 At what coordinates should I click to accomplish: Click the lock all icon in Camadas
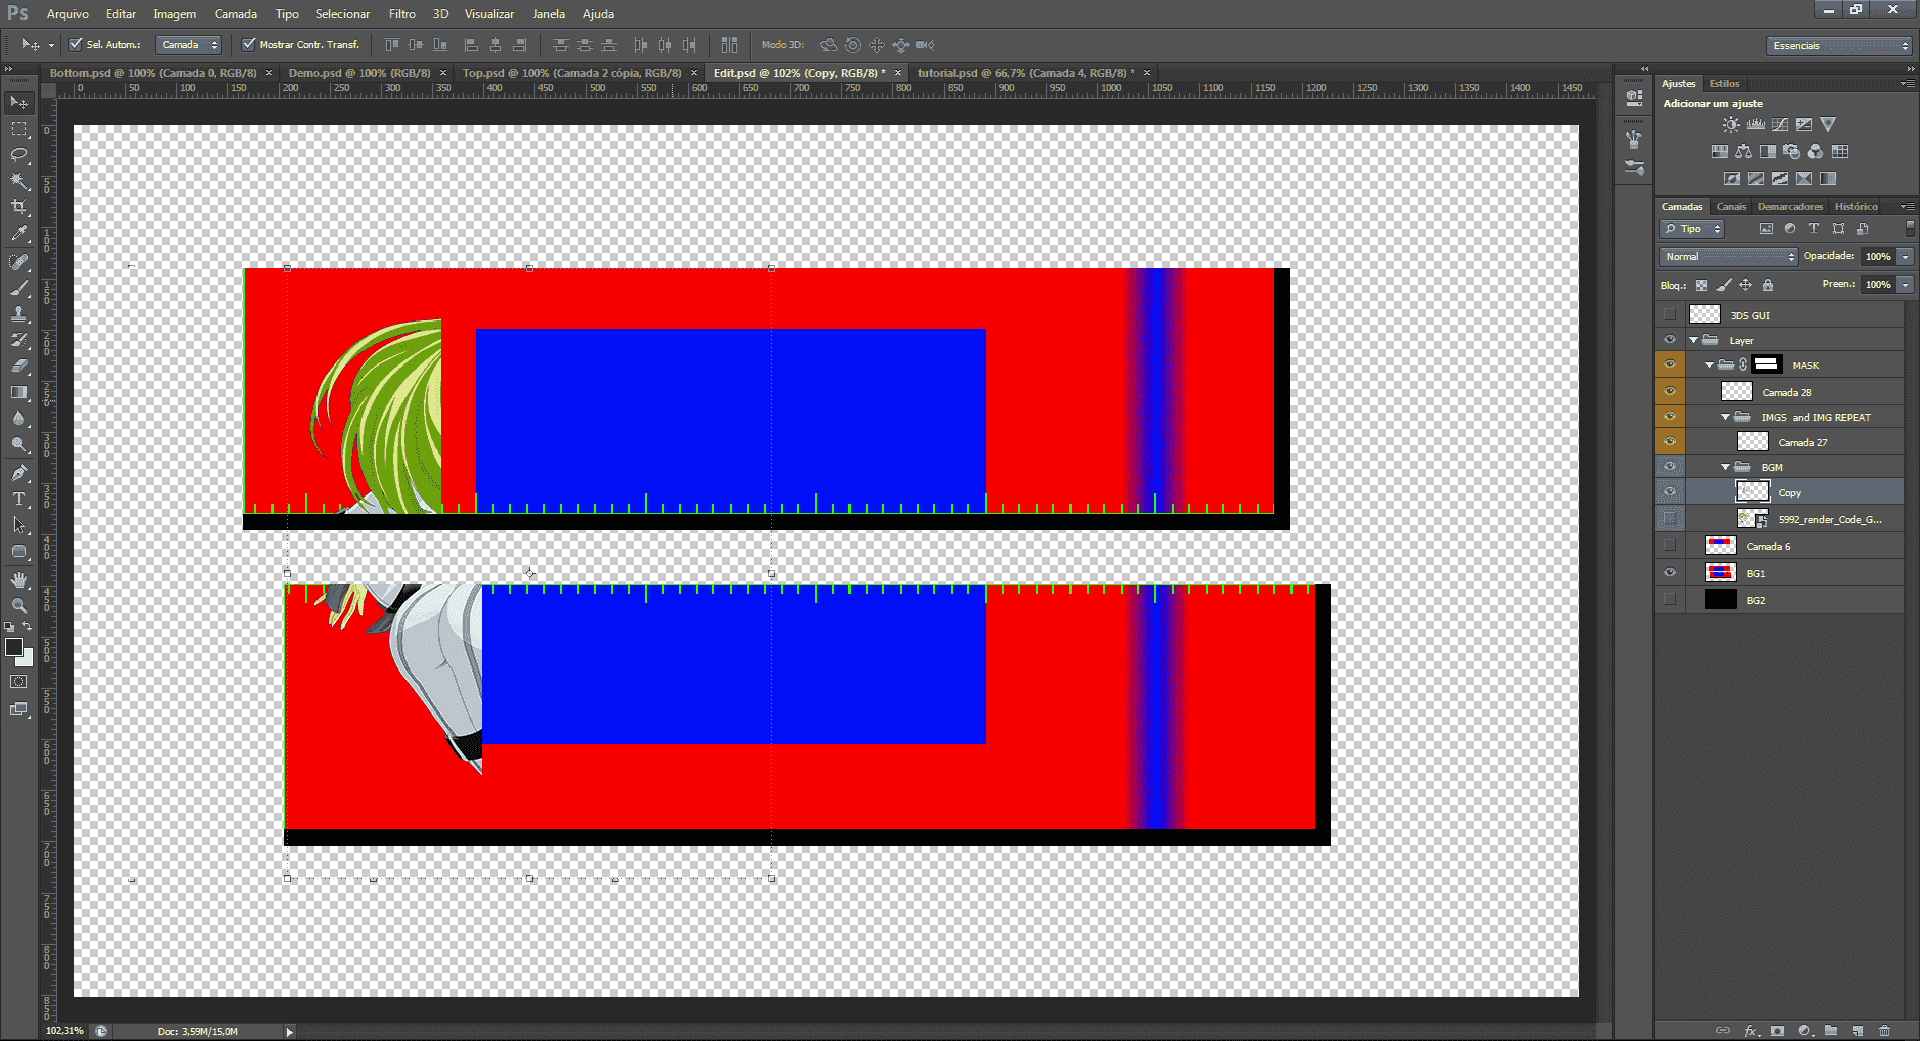(1768, 285)
